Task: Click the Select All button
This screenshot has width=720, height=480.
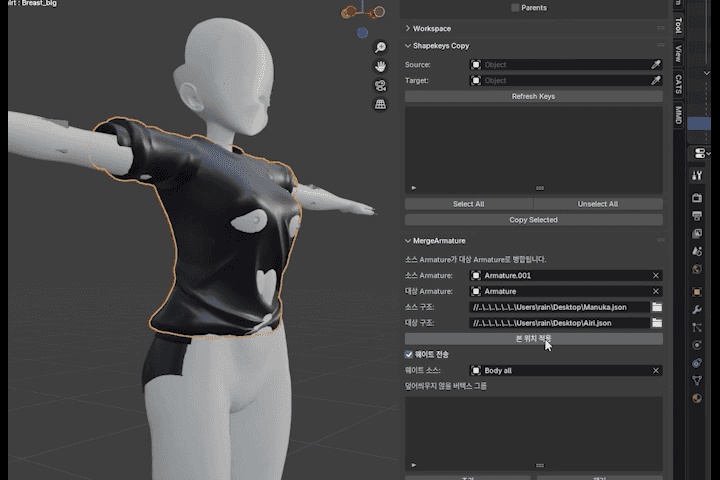Action: click(469, 204)
